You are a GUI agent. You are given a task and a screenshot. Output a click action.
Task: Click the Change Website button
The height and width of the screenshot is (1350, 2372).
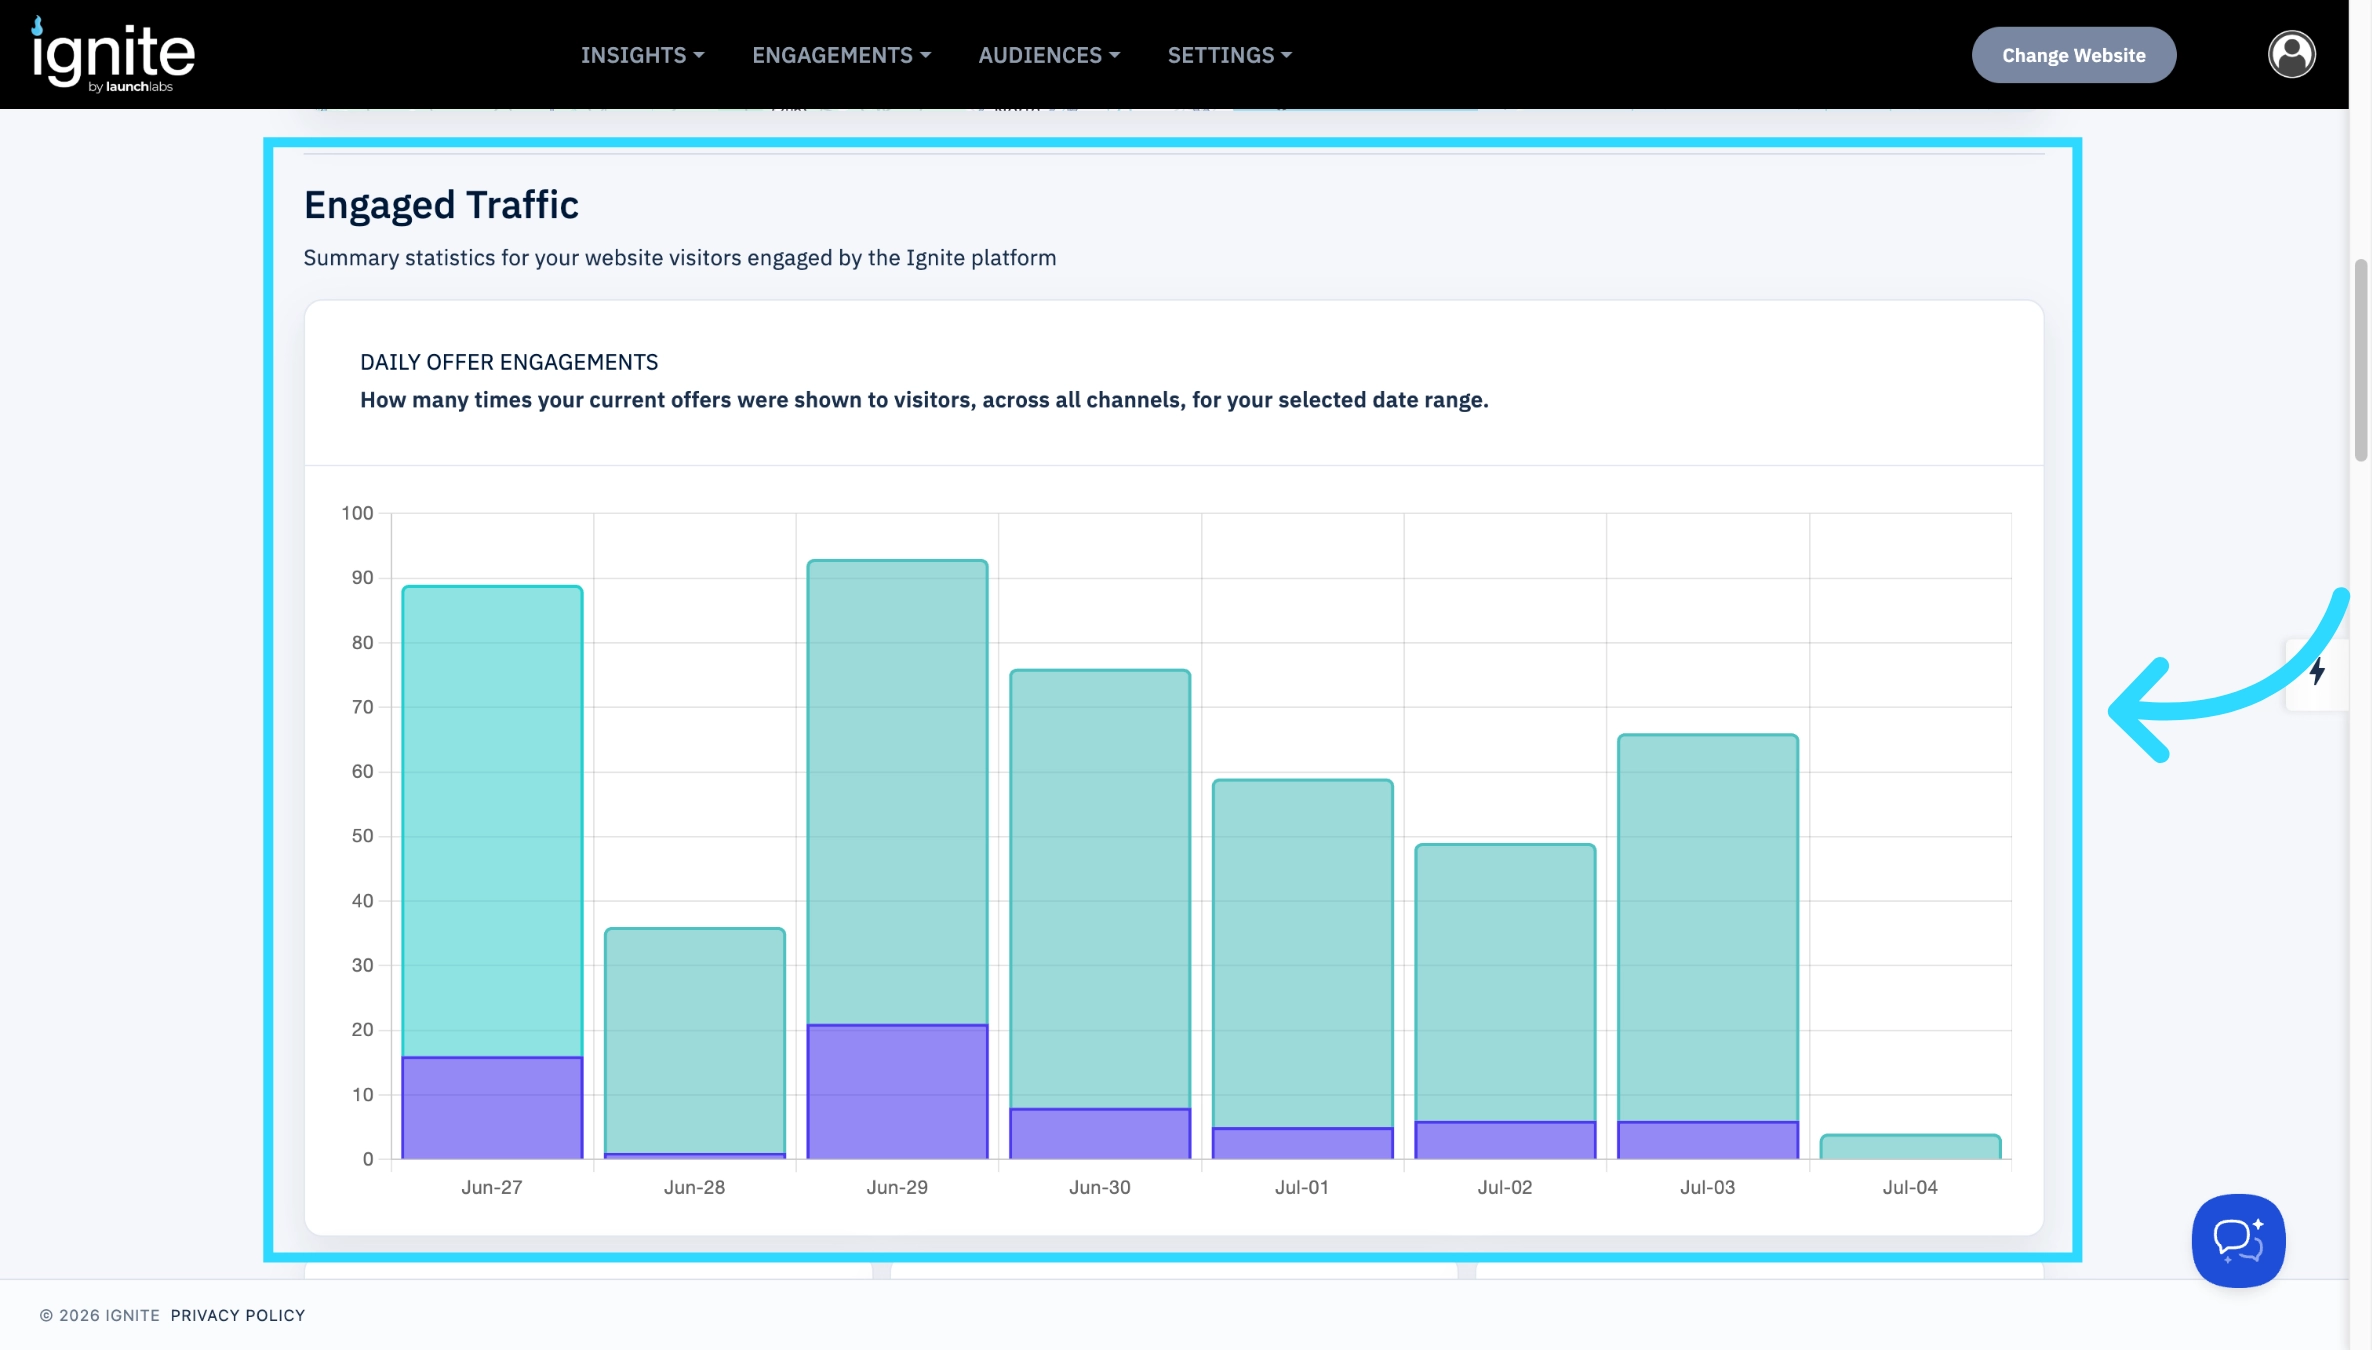pos(2073,55)
